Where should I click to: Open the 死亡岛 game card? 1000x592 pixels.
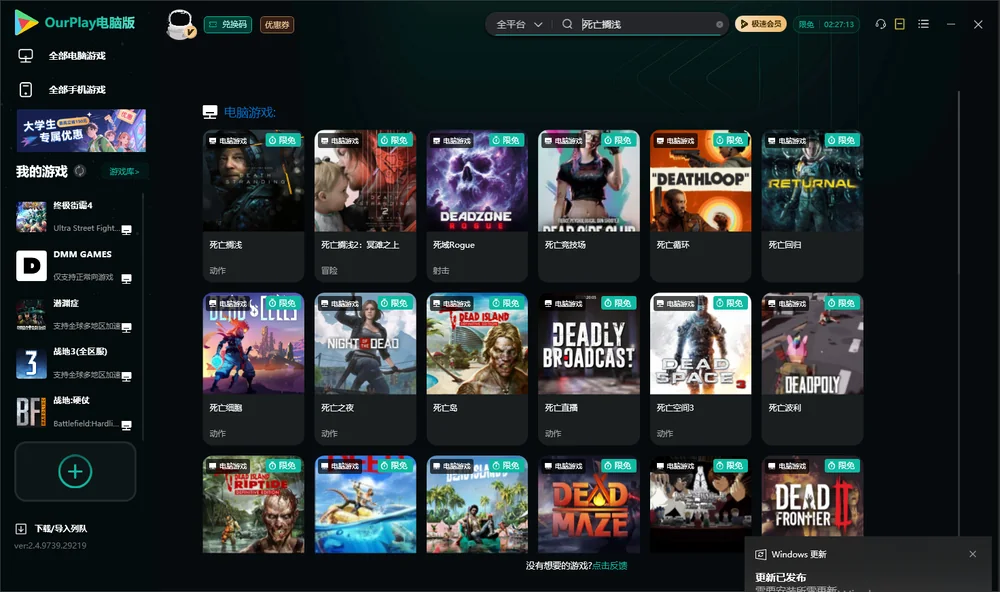pos(477,369)
